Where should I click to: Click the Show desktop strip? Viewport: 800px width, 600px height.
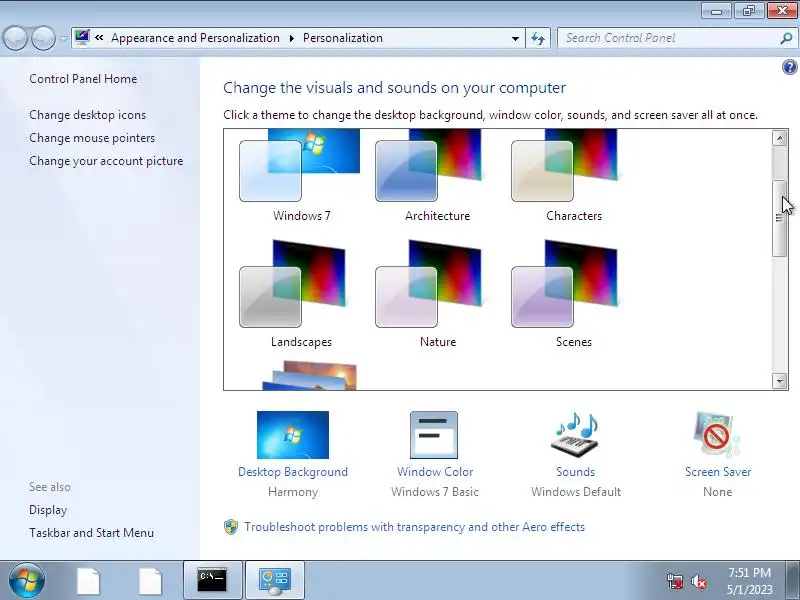tap(794, 580)
